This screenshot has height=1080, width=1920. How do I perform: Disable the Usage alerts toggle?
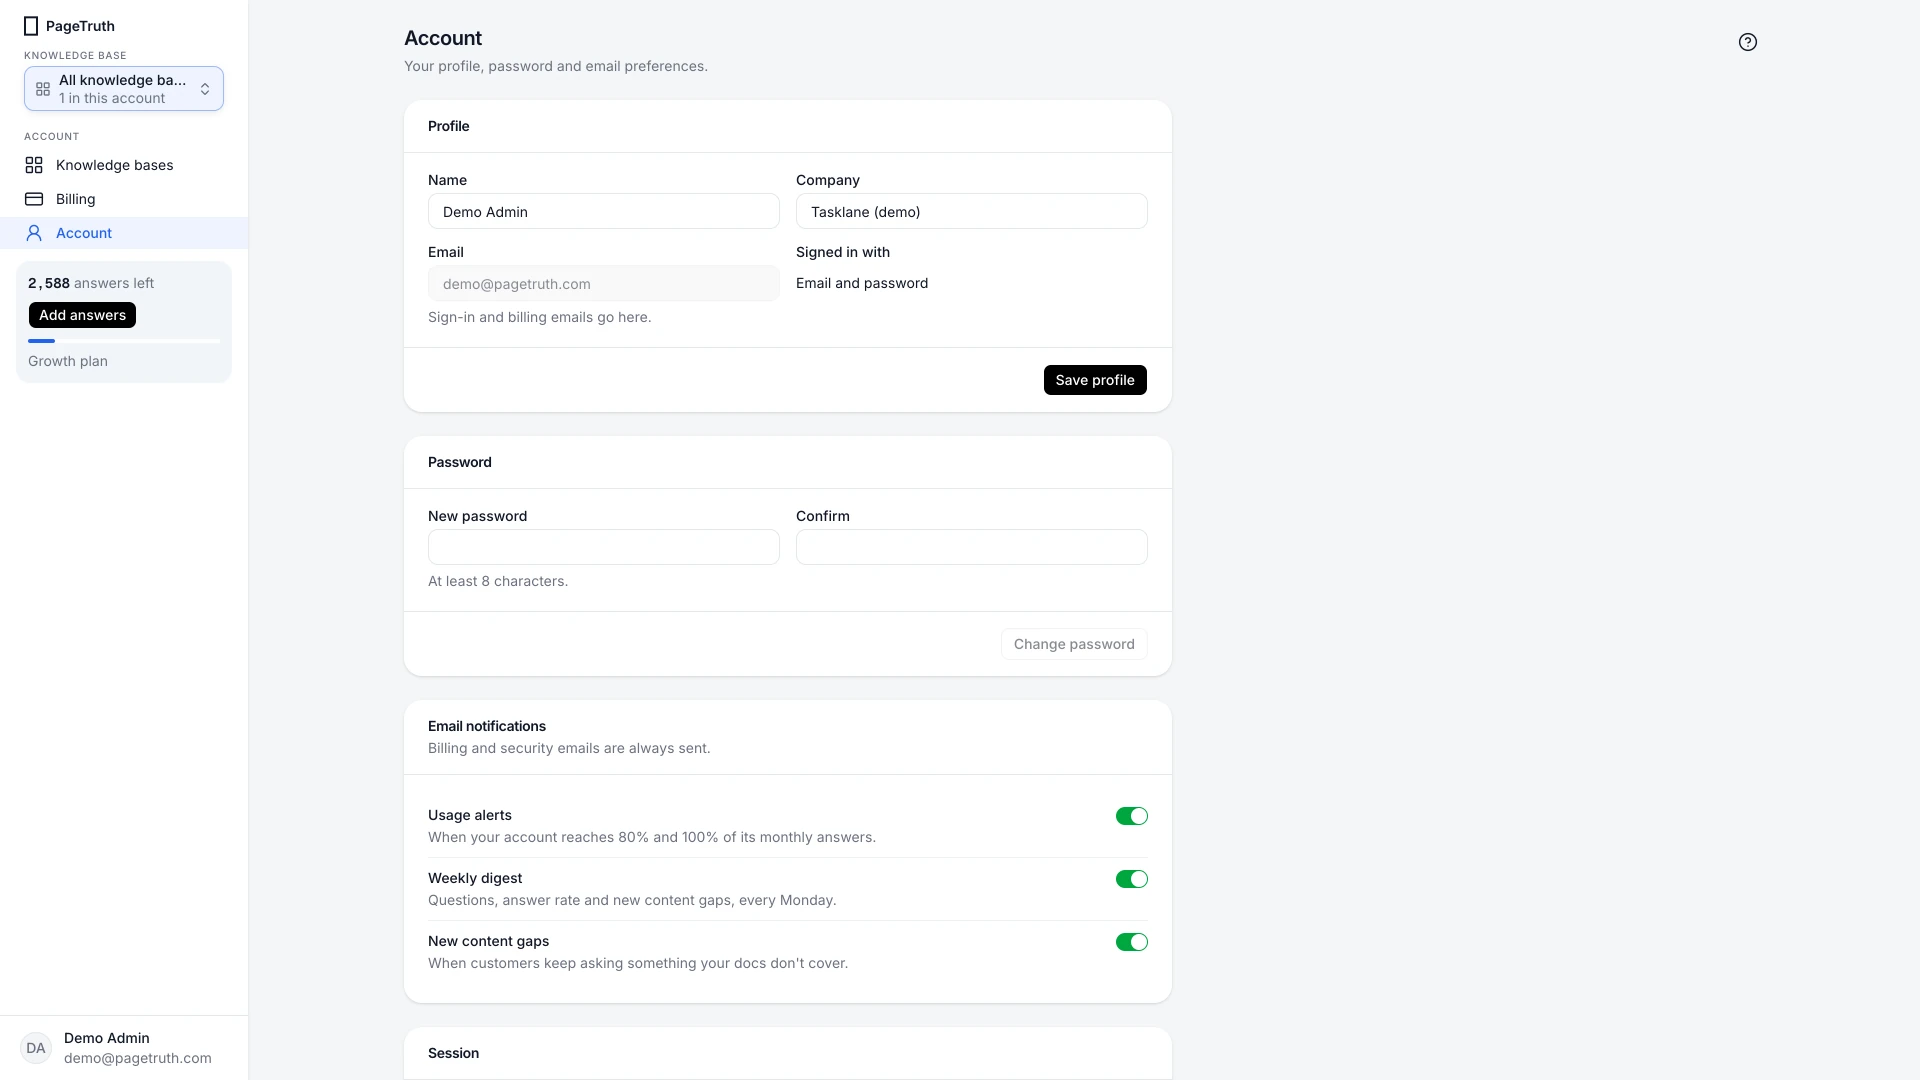click(1131, 816)
